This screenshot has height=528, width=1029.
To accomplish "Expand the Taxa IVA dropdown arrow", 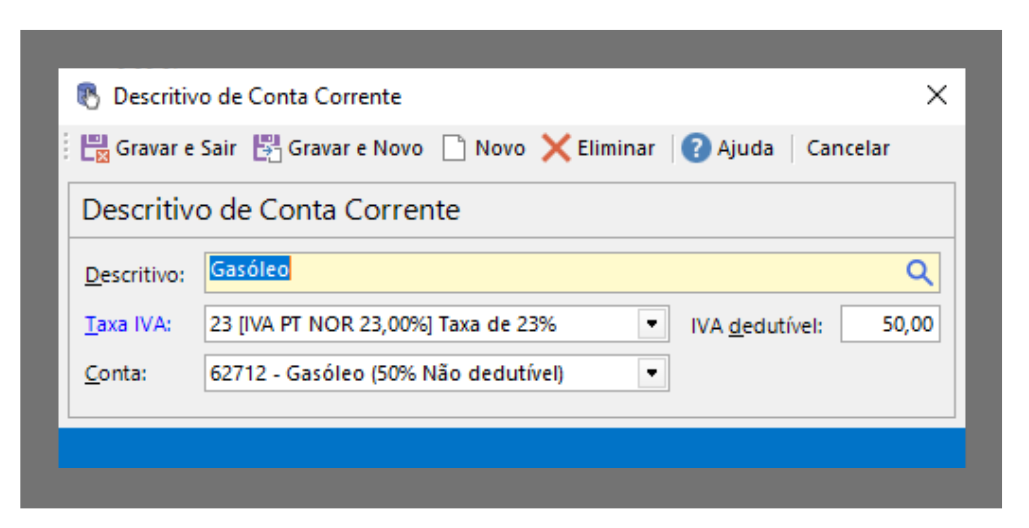I will 652,324.
